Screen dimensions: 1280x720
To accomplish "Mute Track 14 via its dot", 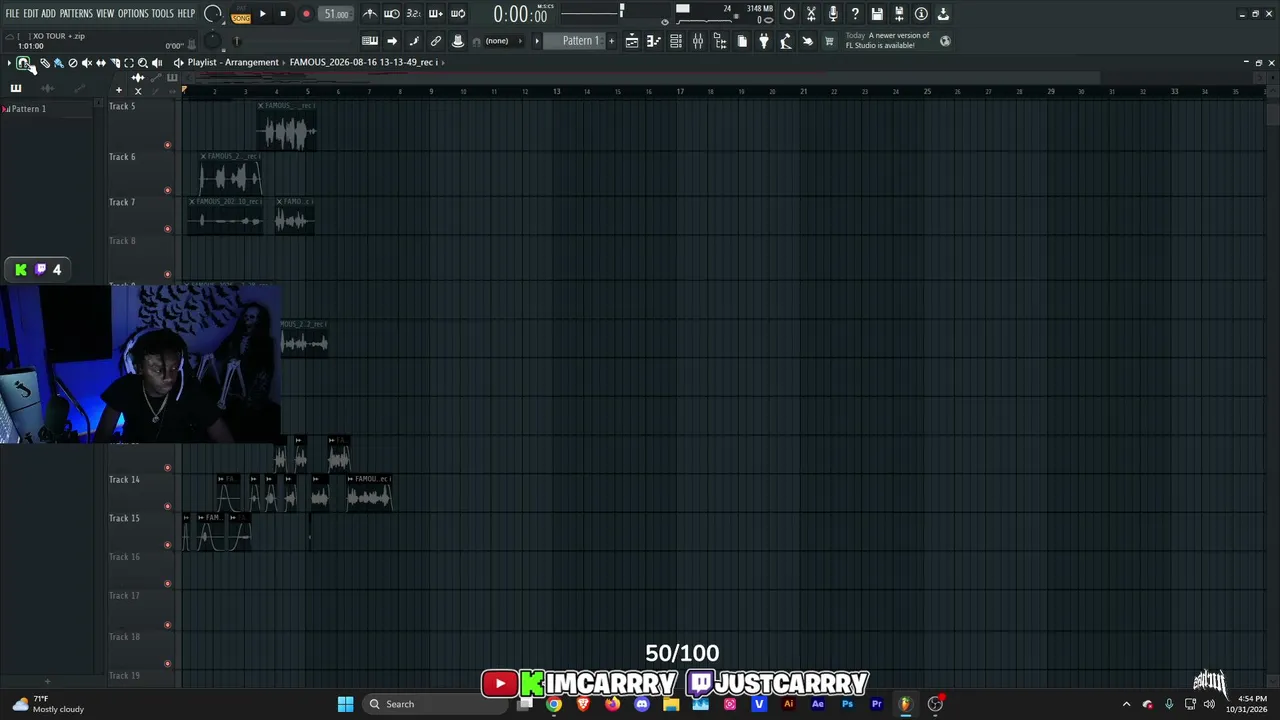I will [x=167, y=506].
